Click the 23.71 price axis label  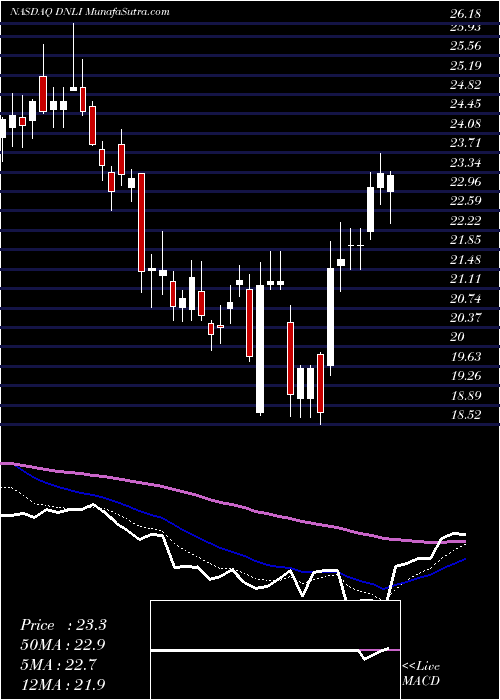(466, 143)
